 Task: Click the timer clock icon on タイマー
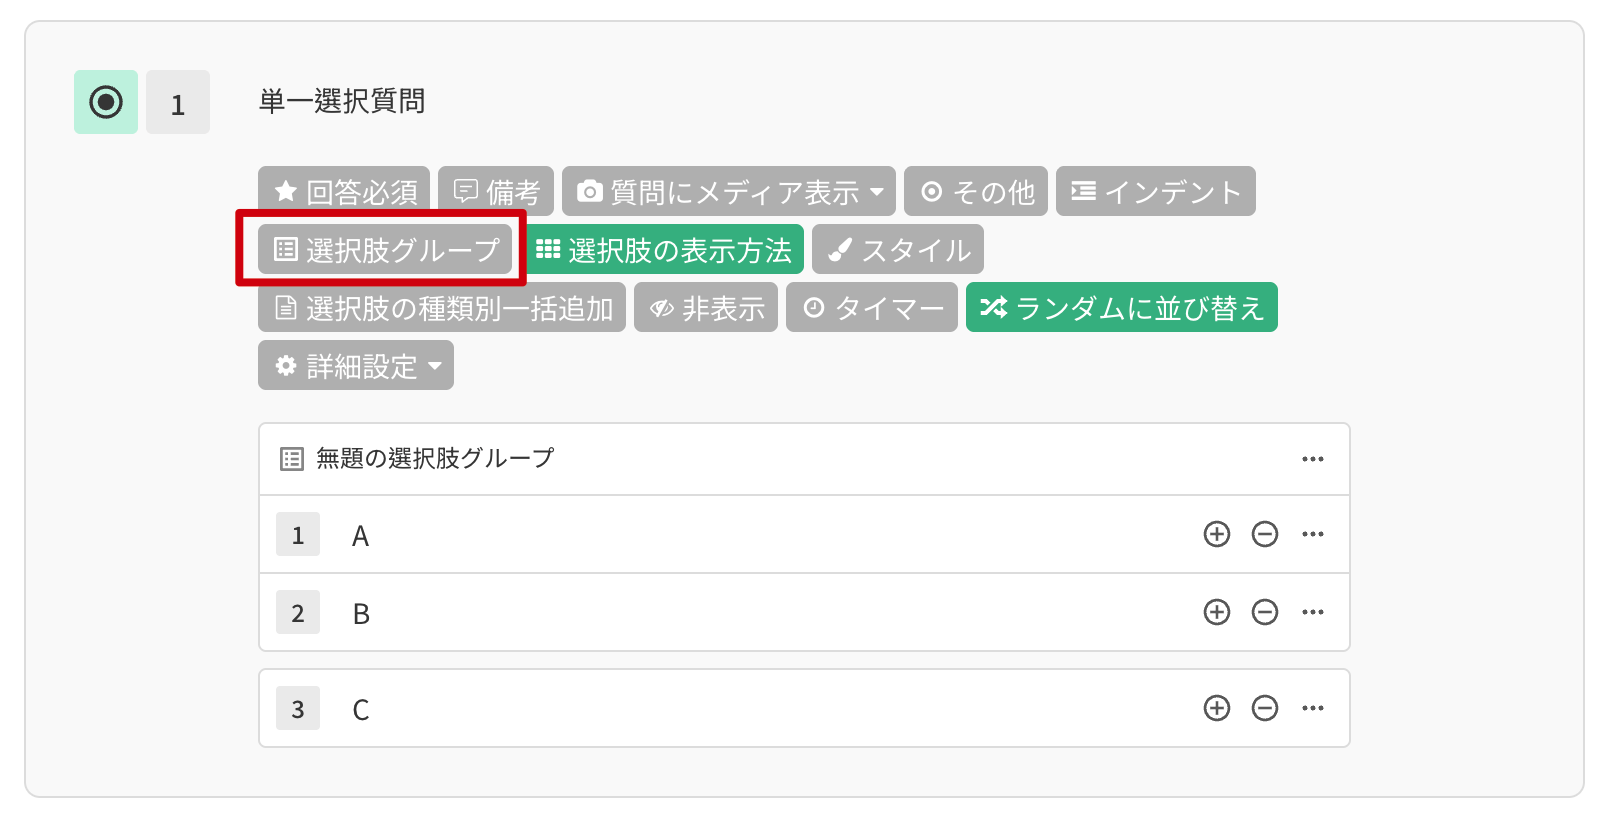coord(815,307)
